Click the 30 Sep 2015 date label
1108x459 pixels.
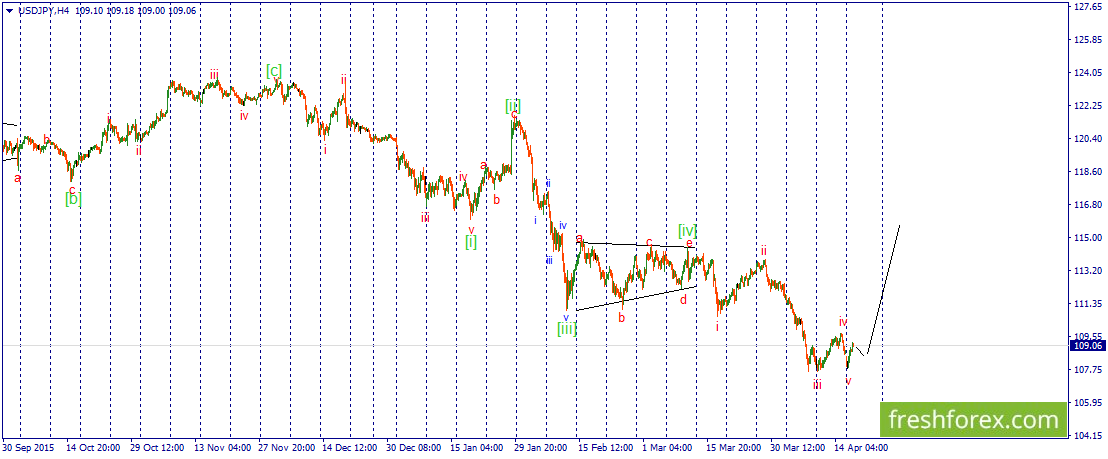pyautogui.click(x=28, y=448)
